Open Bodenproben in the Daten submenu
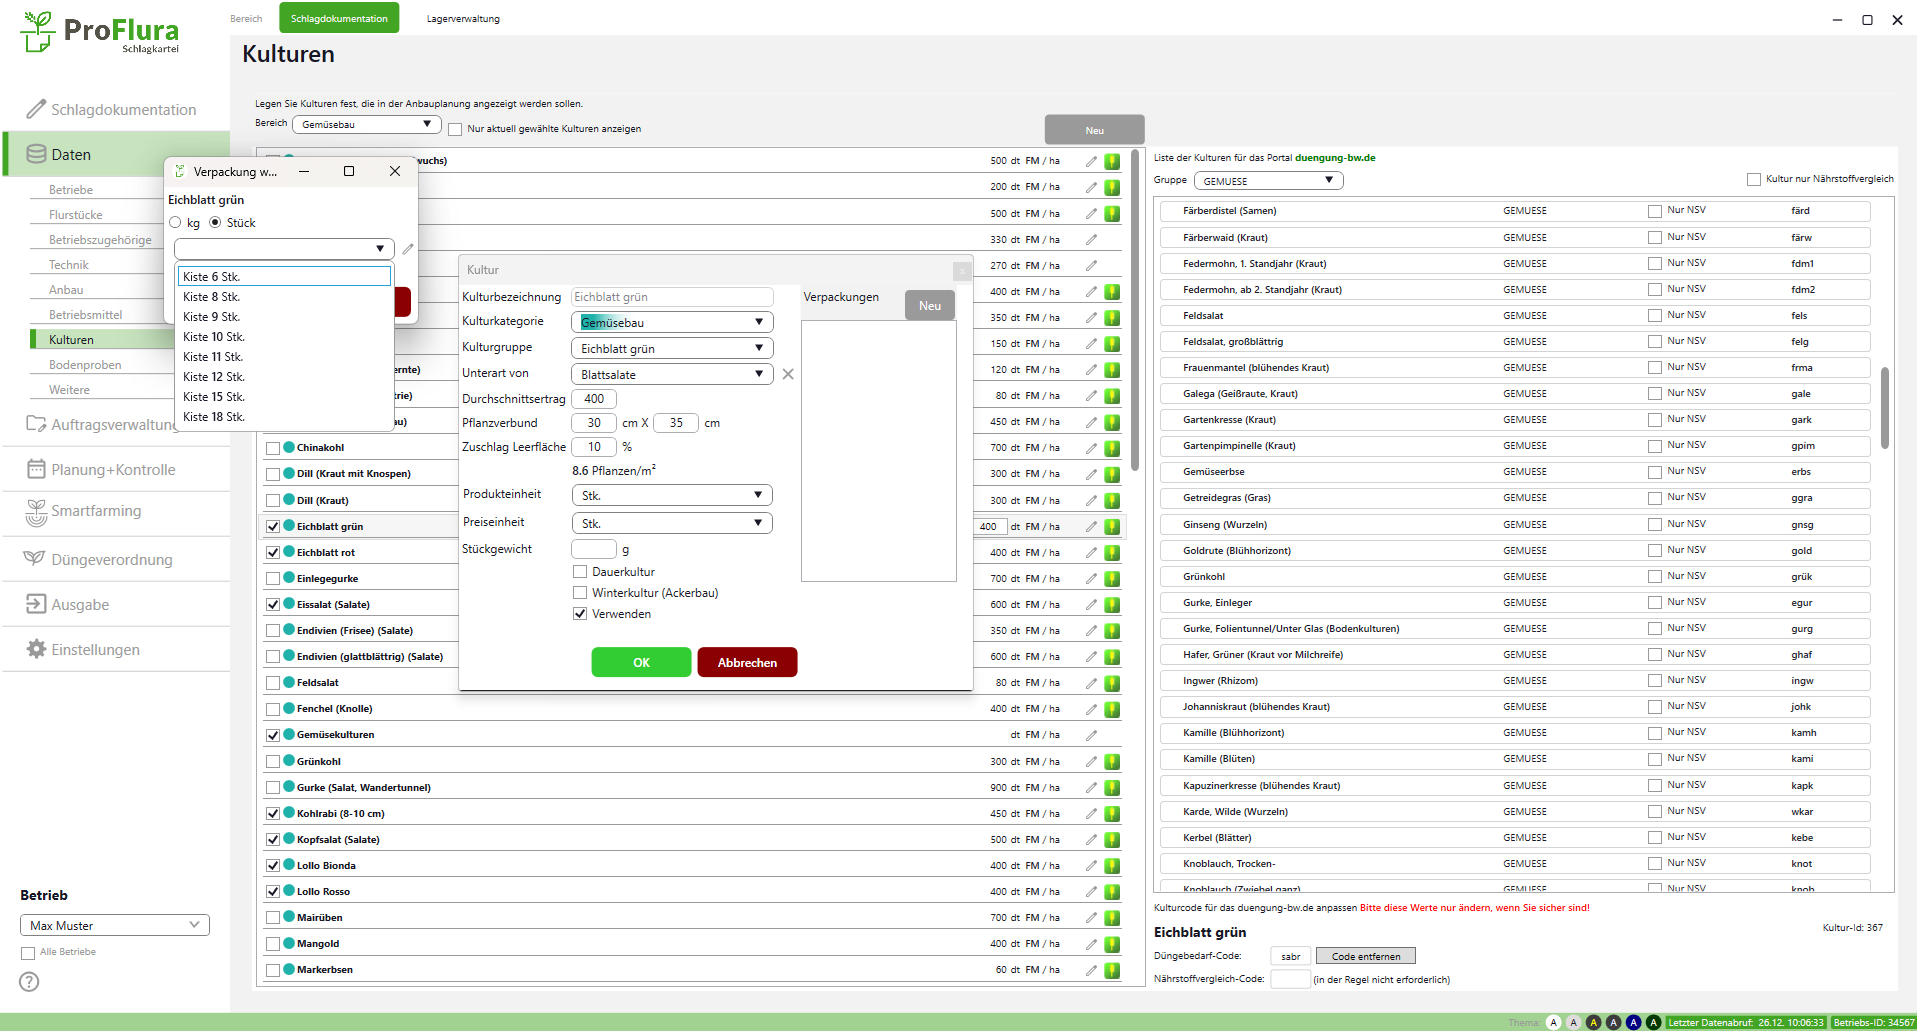The width and height of the screenshot is (1917, 1031). coord(85,365)
